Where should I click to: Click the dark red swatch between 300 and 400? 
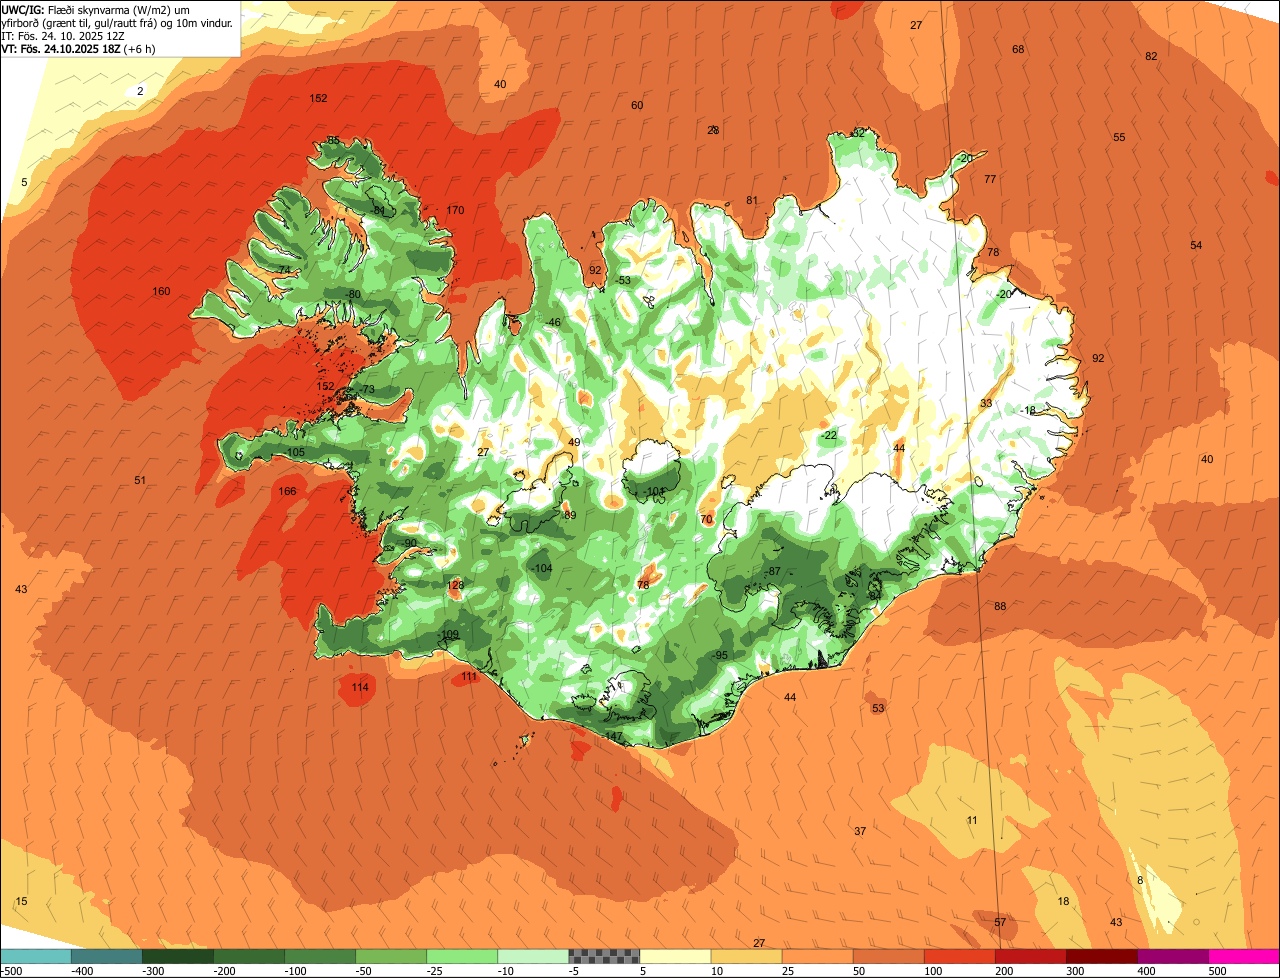pyautogui.click(x=1100, y=956)
